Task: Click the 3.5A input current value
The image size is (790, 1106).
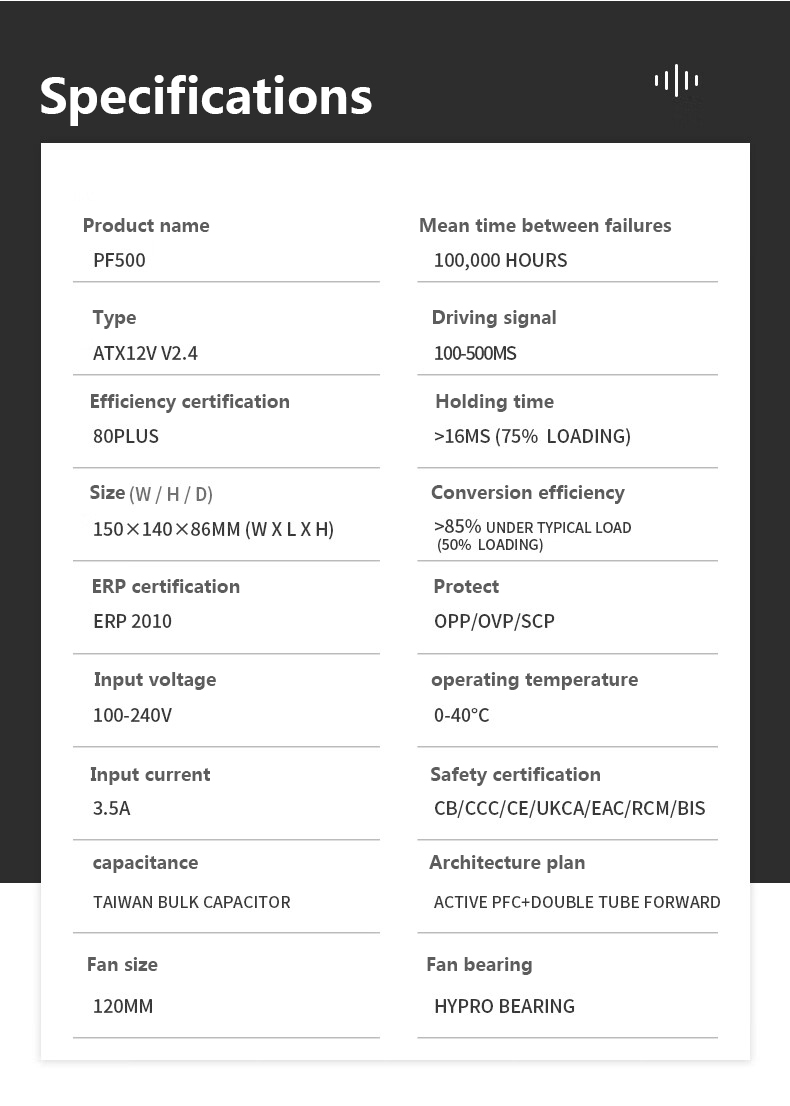Action: (x=111, y=808)
